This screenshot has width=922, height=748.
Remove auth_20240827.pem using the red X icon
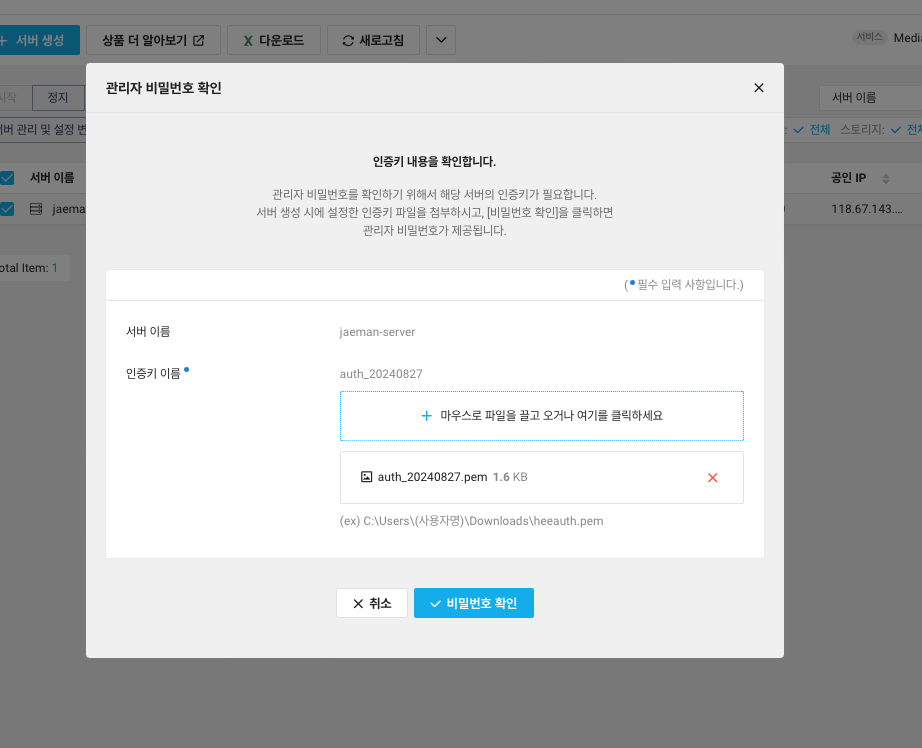[712, 477]
